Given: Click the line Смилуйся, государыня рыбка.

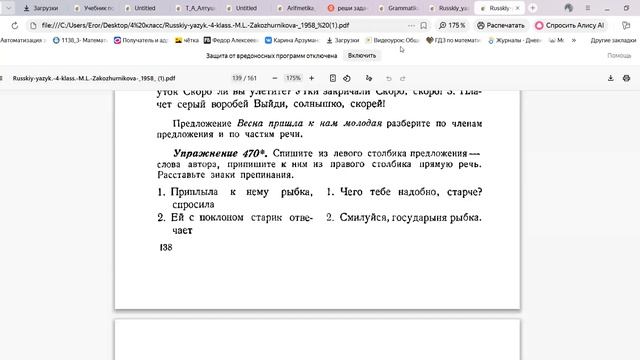Looking at the screenshot, I should (410, 218).
